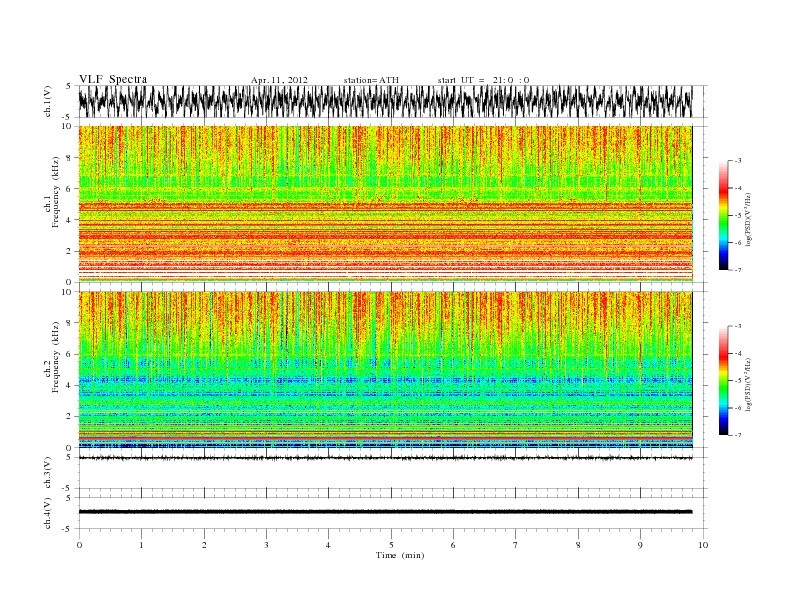Click the "VLF Spectra" plot title
792x612 pixels.
tap(113, 79)
